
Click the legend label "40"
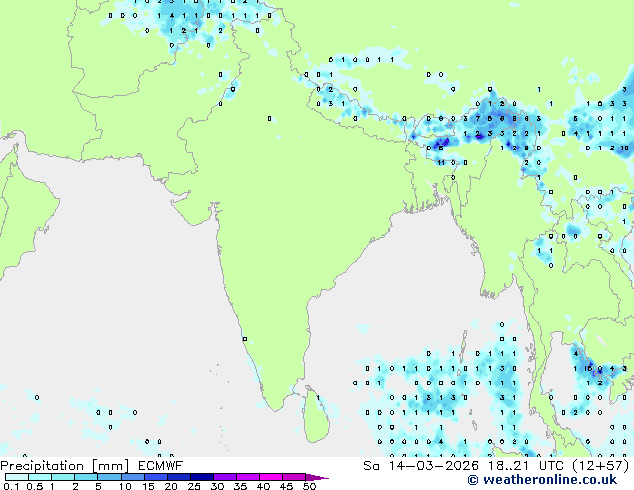coord(263,486)
